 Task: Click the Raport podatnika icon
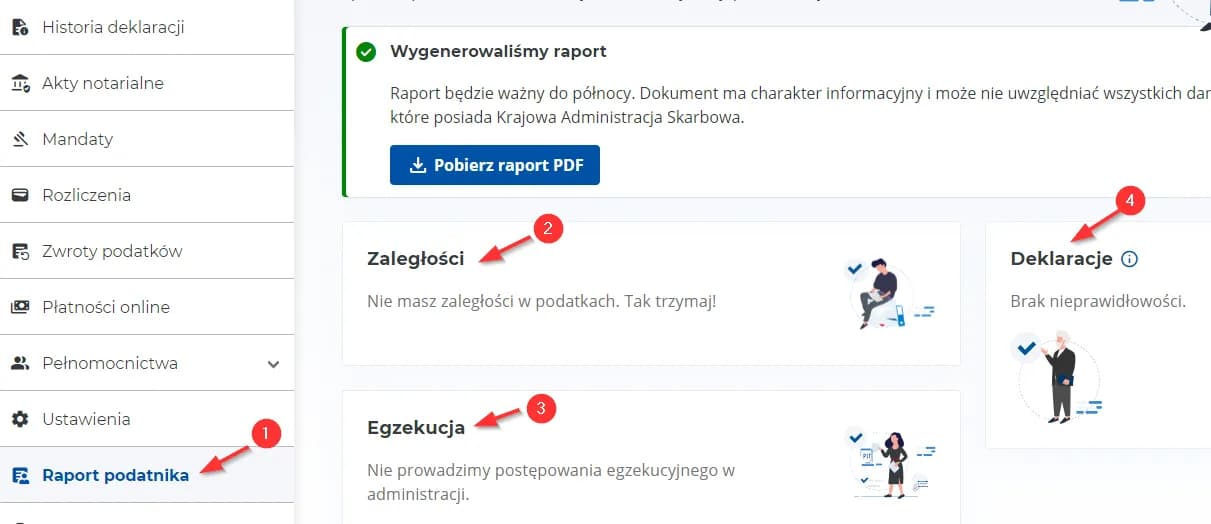click(x=20, y=476)
